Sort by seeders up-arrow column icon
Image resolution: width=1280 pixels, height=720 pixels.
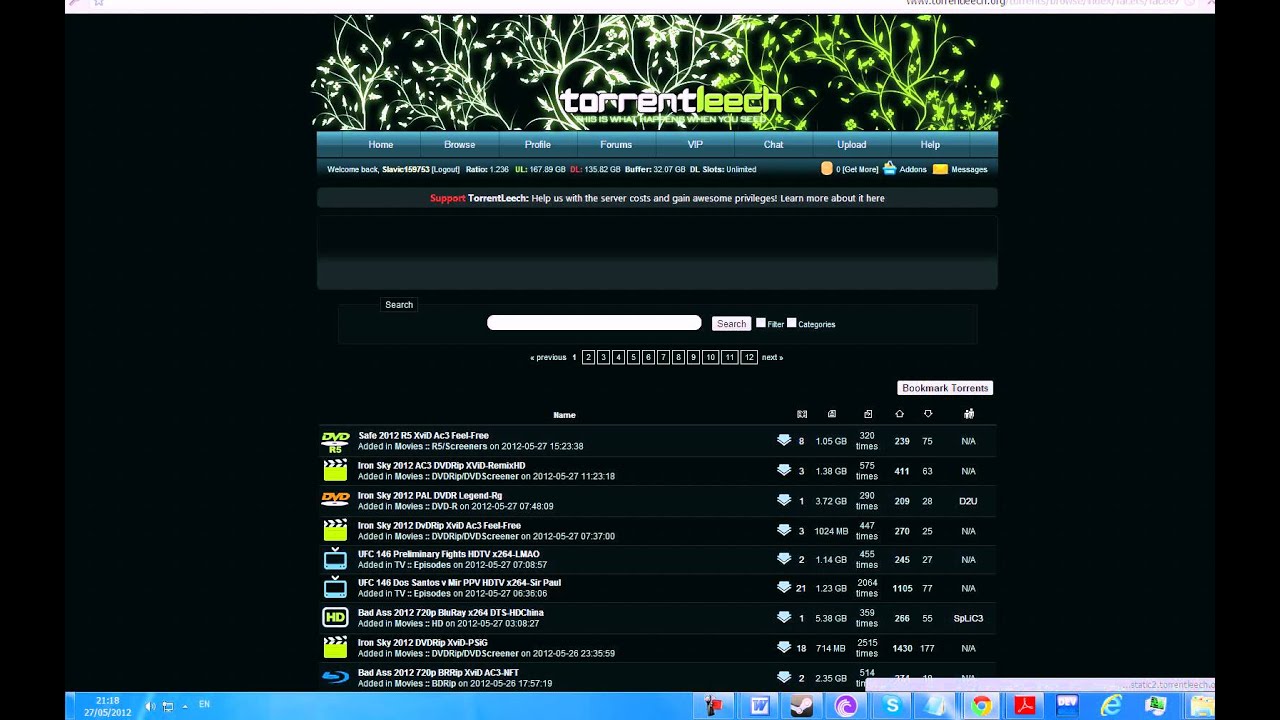click(899, 414)
